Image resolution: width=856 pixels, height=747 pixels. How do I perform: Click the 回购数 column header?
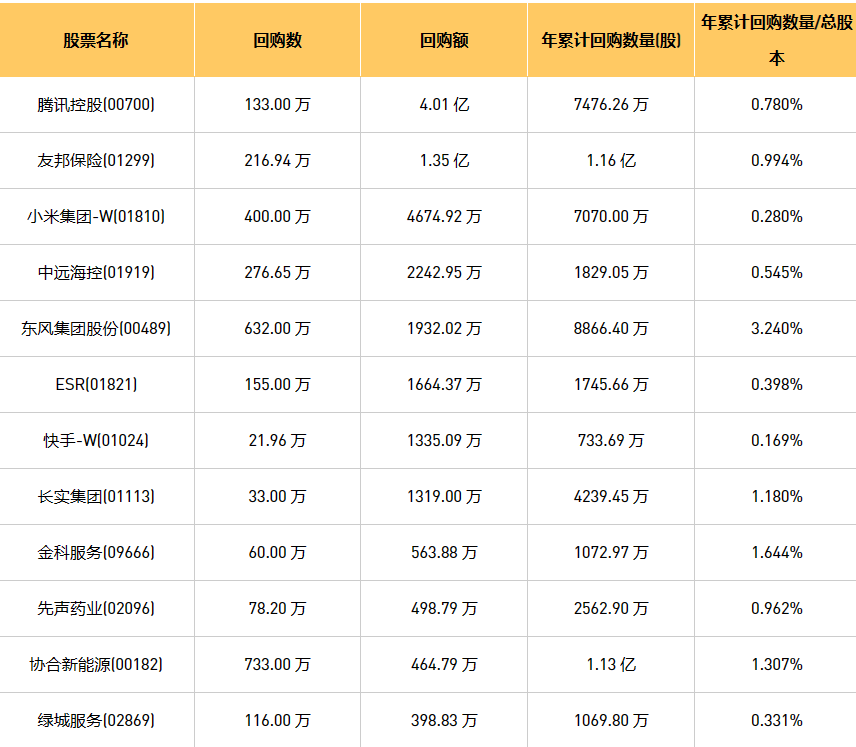[x=277, y=40]
